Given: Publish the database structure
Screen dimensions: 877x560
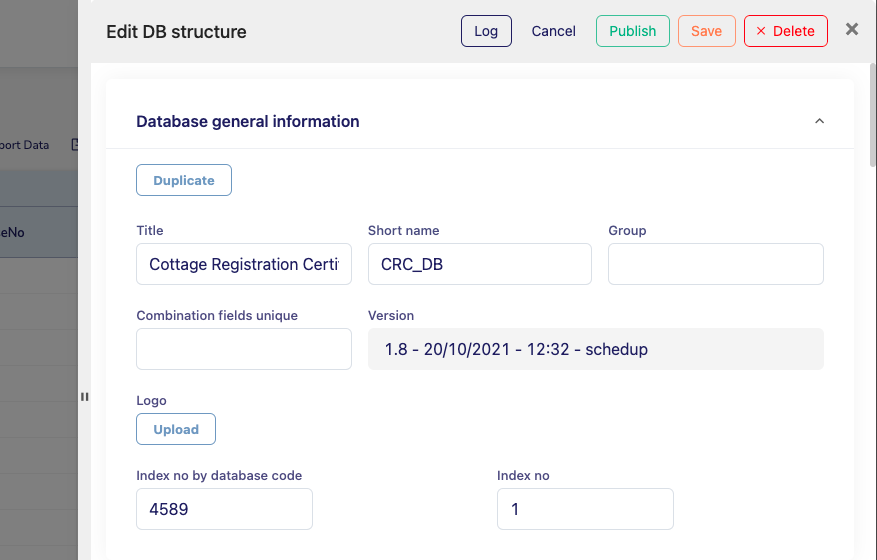Looking at the screenshot, I should coord(633,31).
